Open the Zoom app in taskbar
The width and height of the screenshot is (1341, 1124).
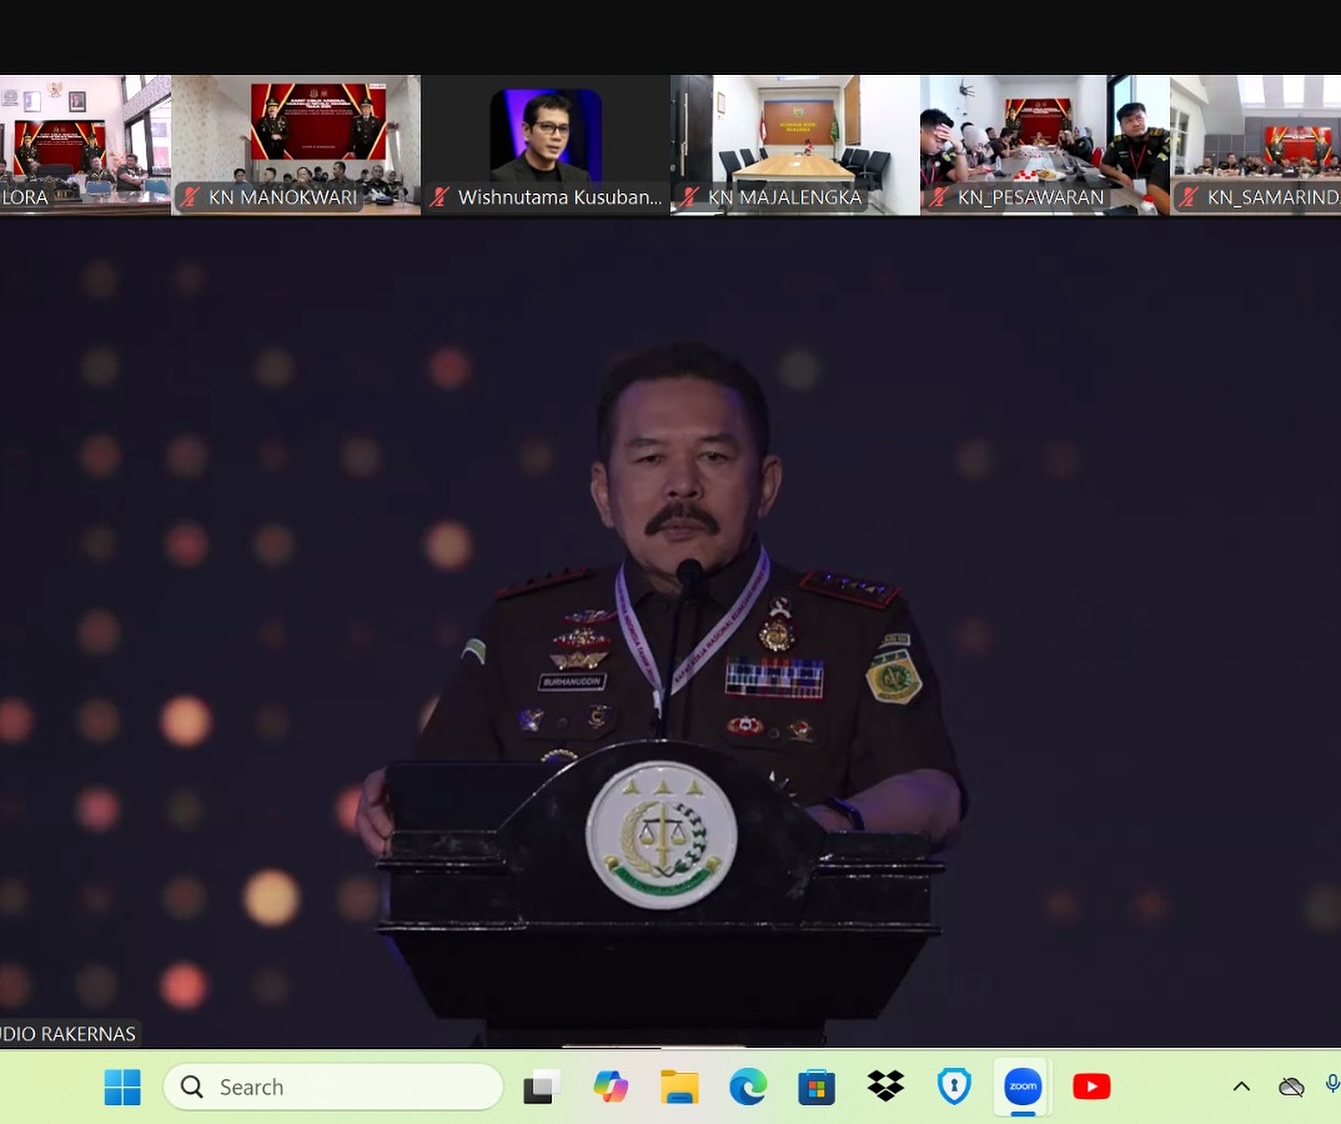1022,1086
